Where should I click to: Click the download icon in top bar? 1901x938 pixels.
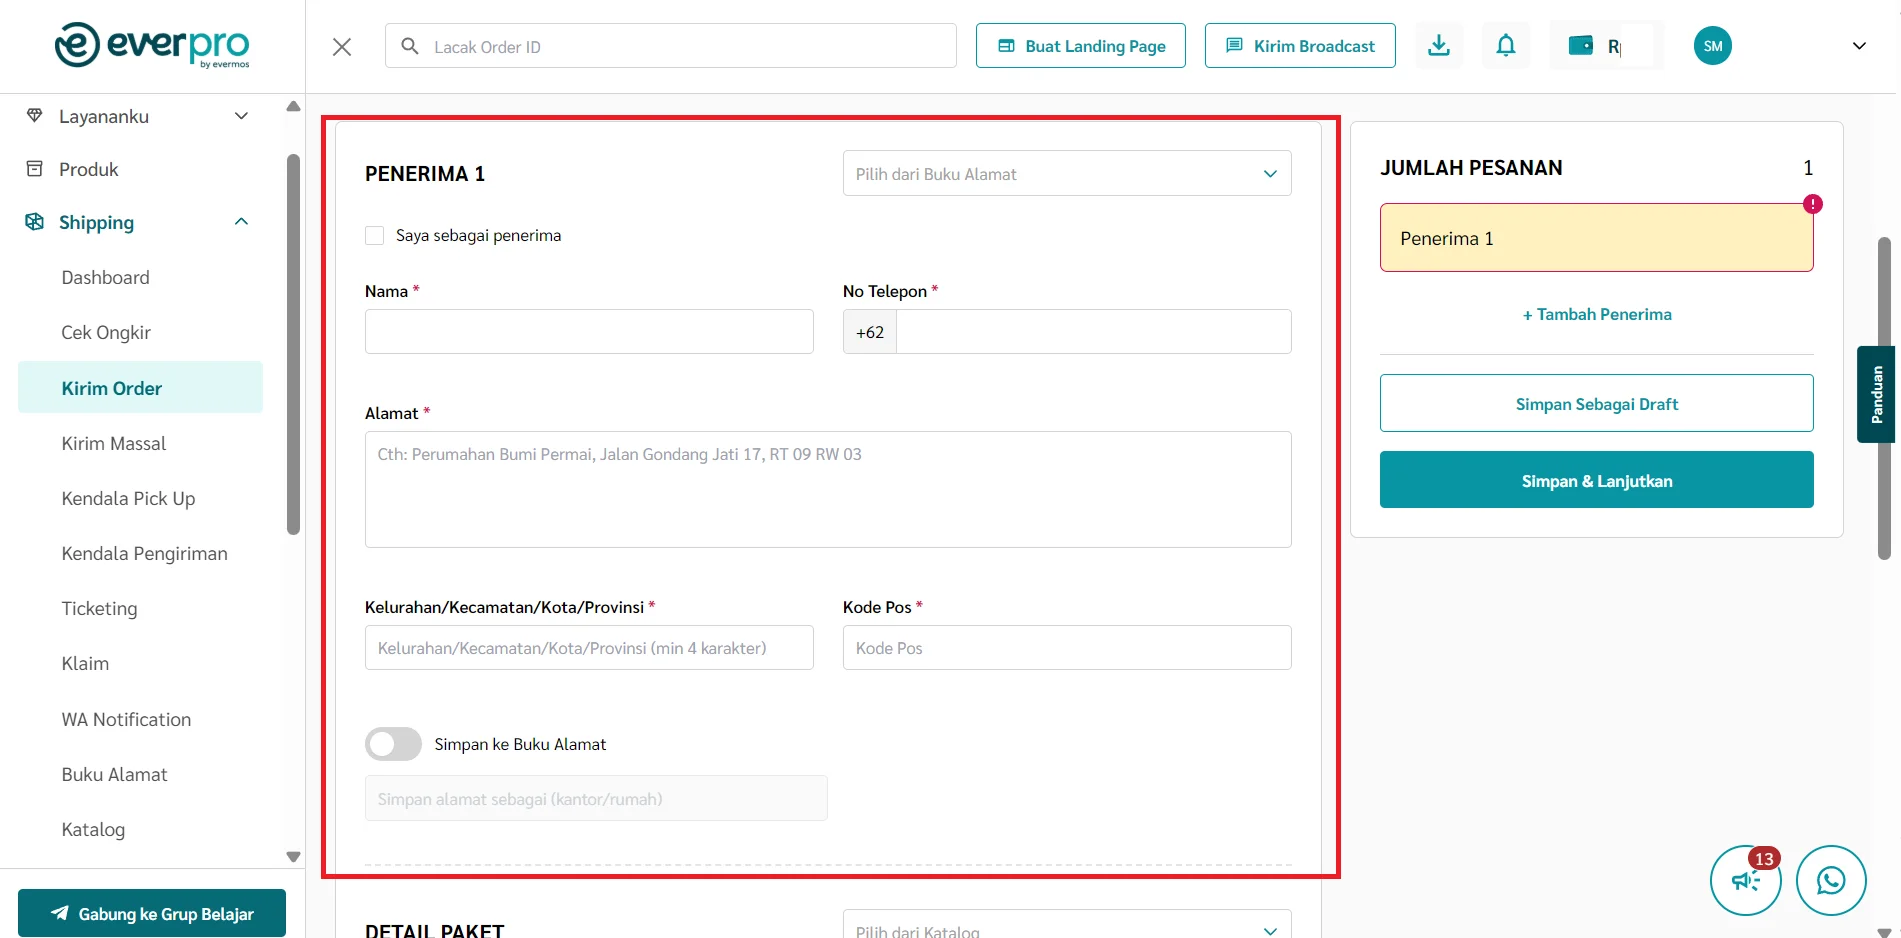pos(1439,46)
